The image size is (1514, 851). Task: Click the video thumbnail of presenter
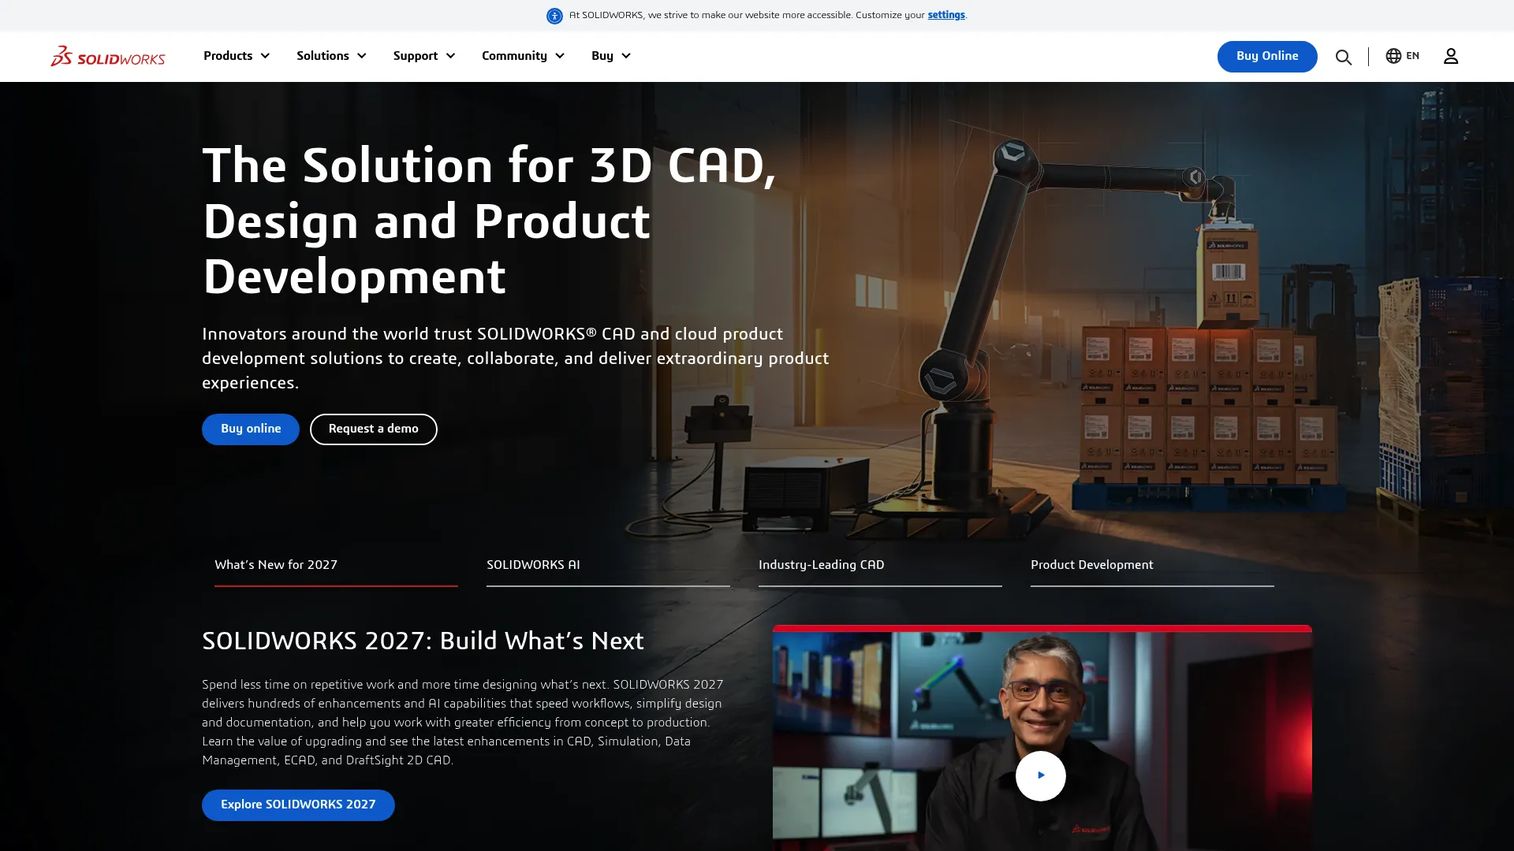(x=1042, y=738)
